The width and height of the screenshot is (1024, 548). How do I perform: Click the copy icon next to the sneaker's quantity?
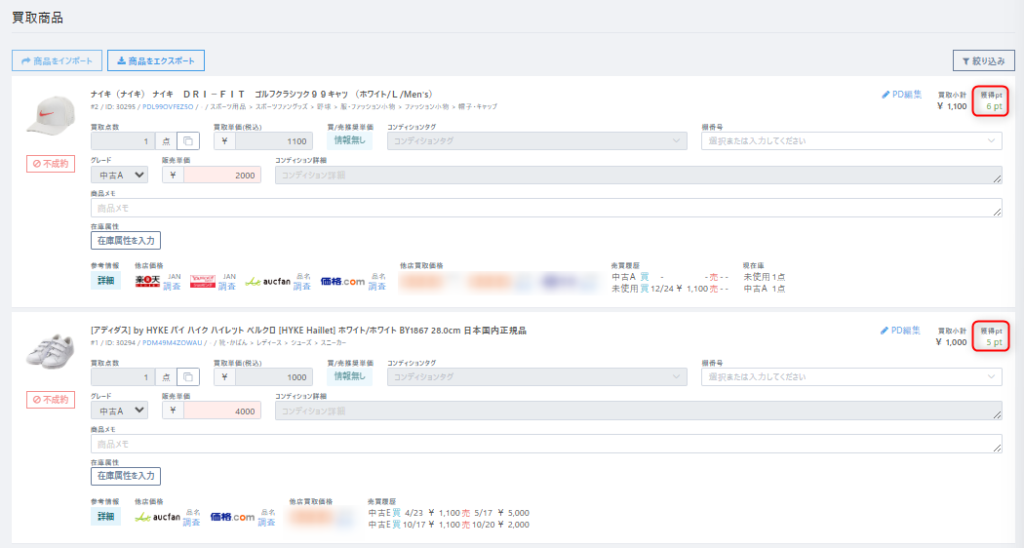188,377
